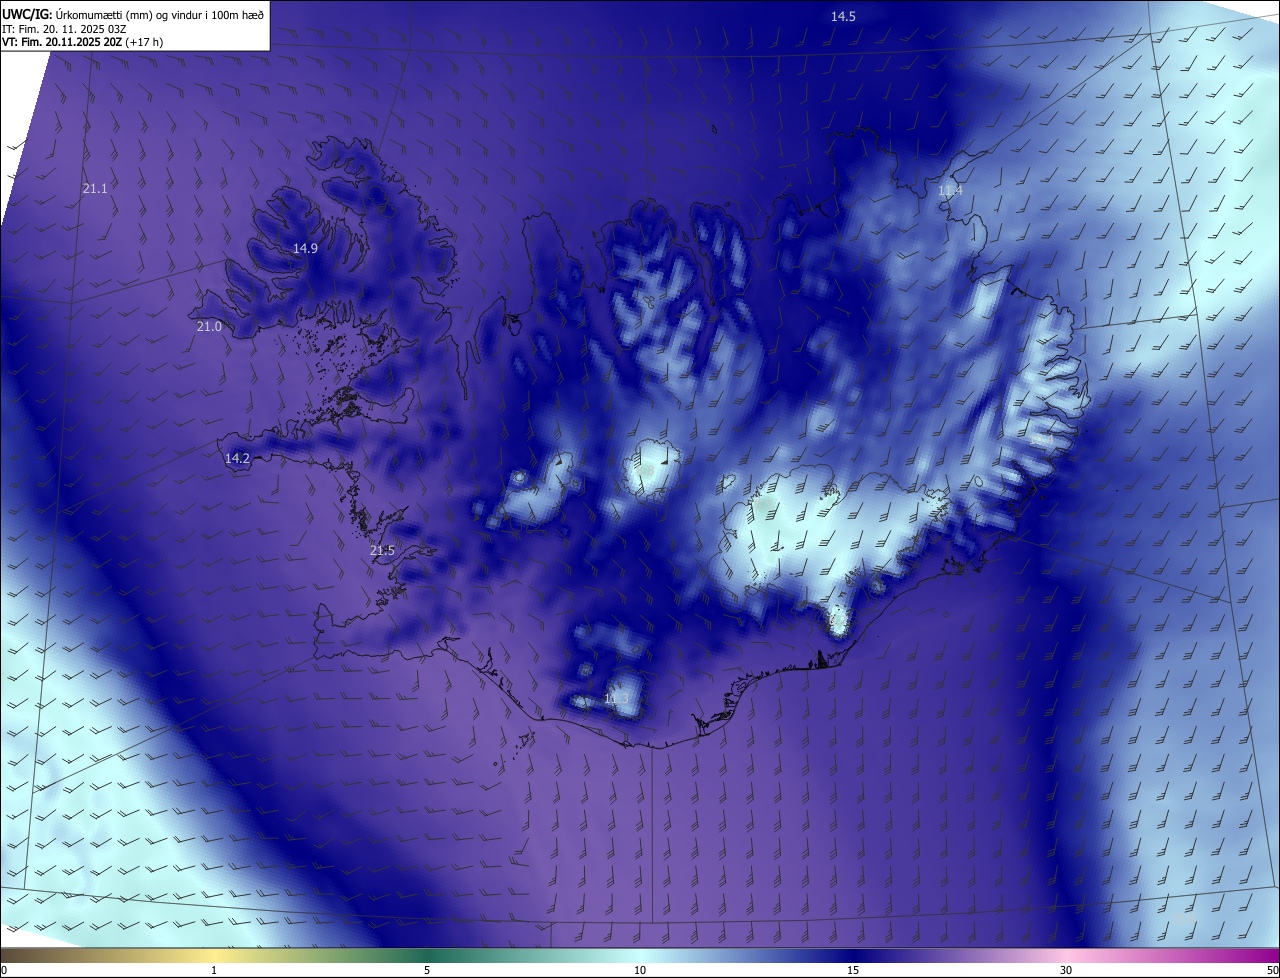Click the 21.5 value label
Image resolution: width=1280 pixels, height=978 pixels.
click(382, 550)
